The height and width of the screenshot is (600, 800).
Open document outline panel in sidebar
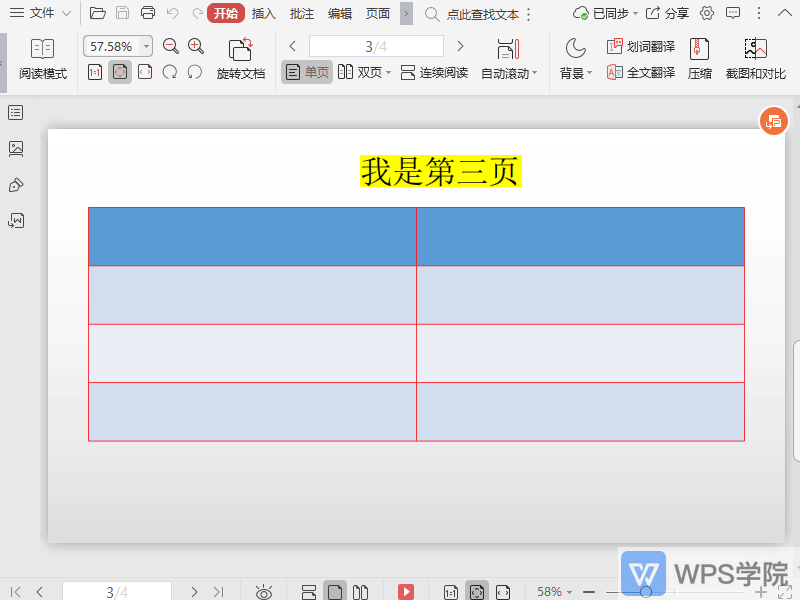coord(14,113)
